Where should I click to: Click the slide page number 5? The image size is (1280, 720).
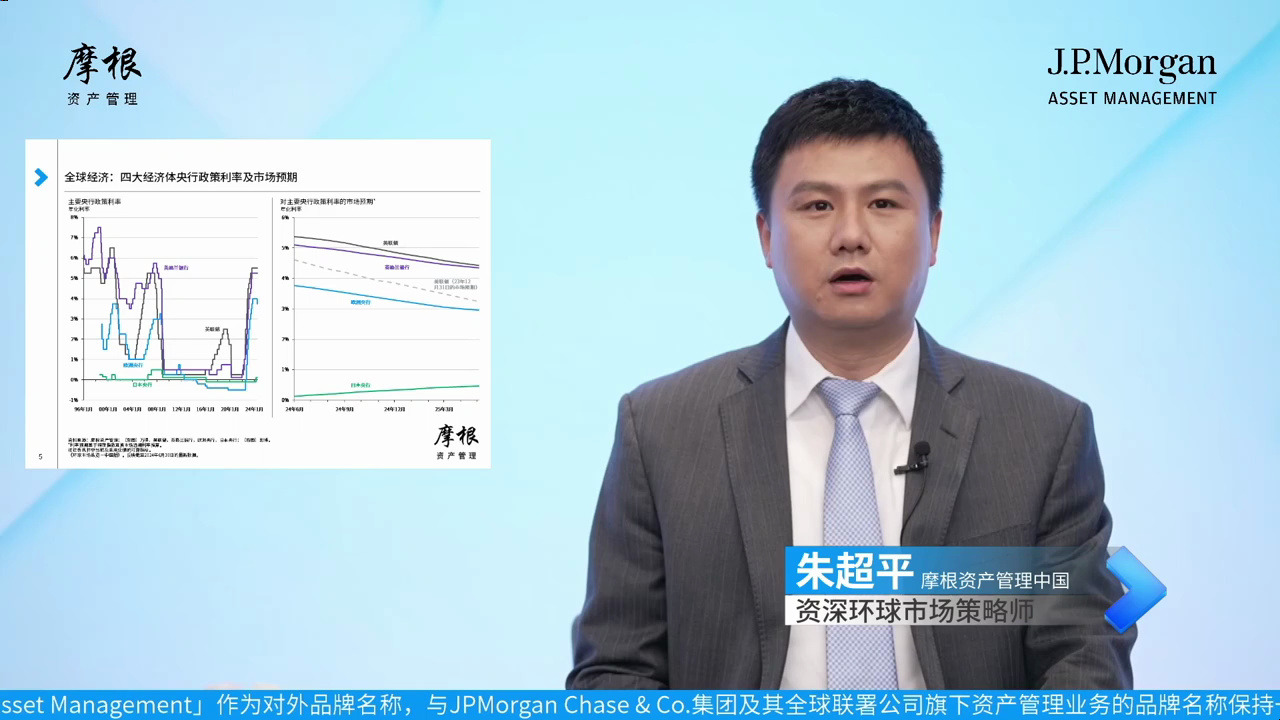(x=40, y=457)
